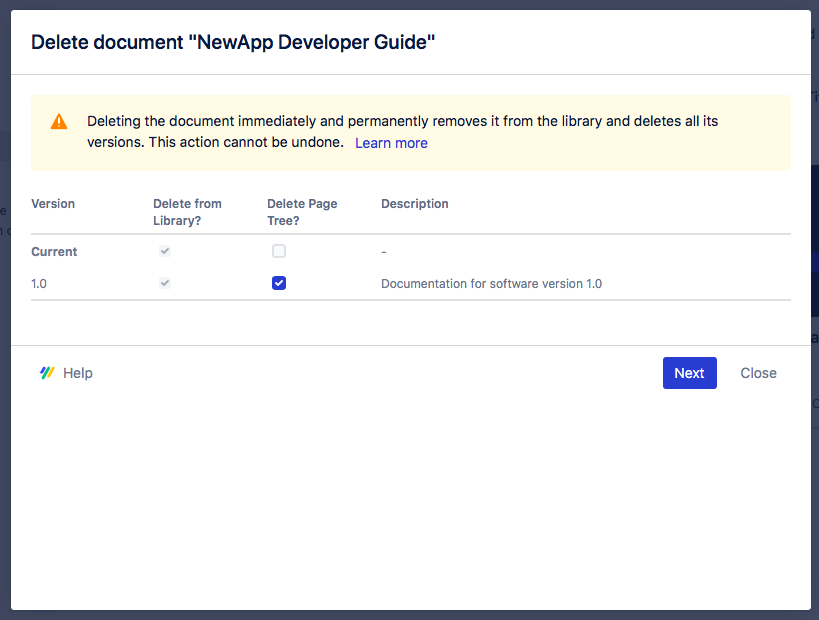Click the "Delete from Library?" column header
This screenshot has height=620, width=819.
click(187, 211)
